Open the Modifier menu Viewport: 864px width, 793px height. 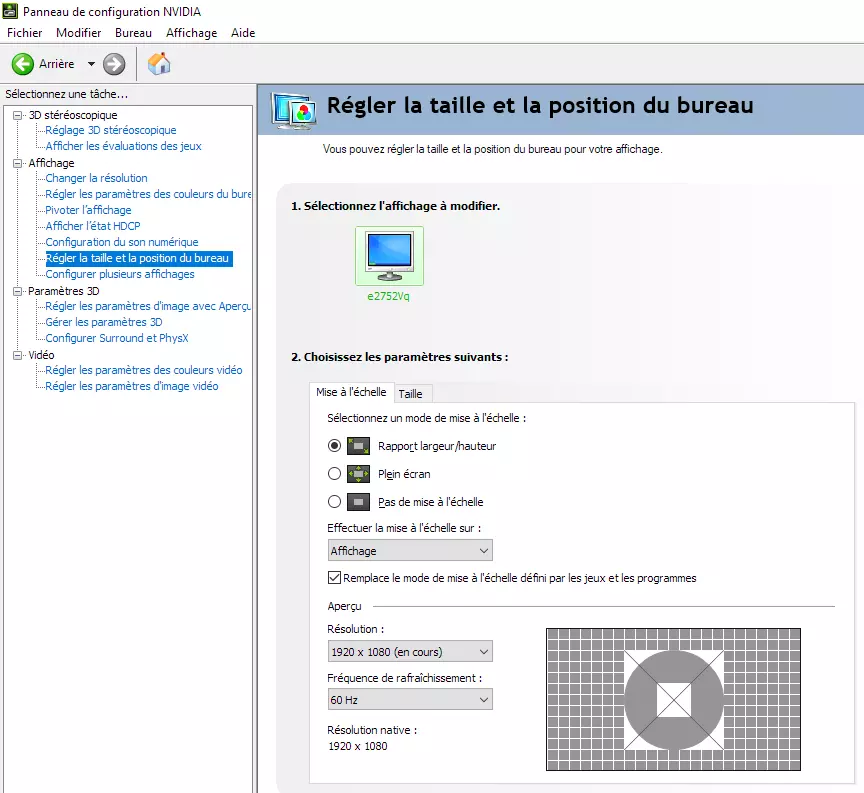[x=79, y=33]
